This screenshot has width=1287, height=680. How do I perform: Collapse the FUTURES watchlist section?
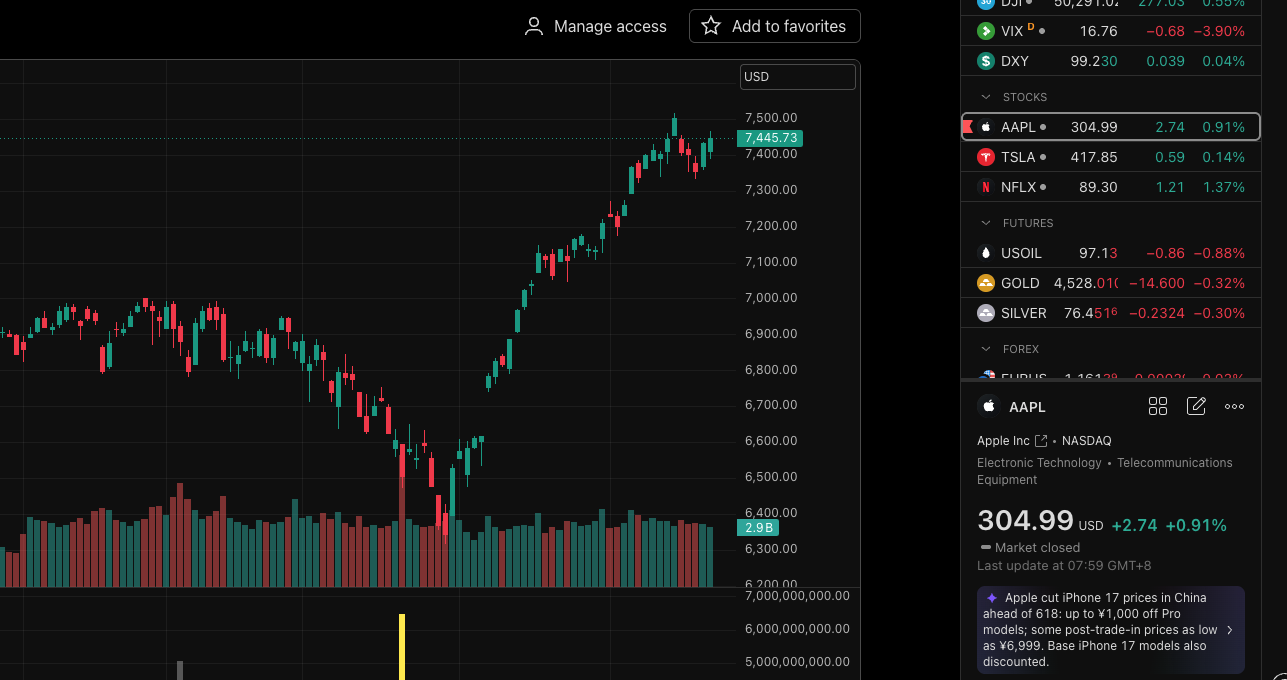pyautogui.click(x=985, y=223)
